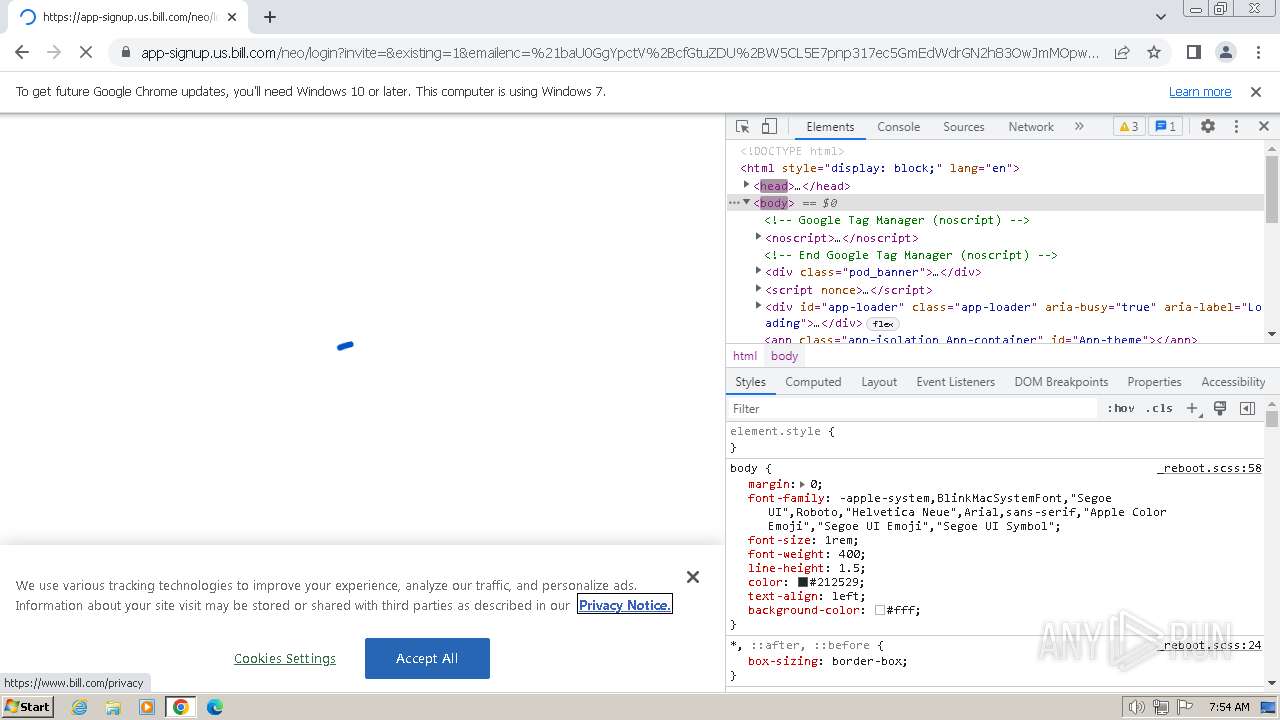Image resolution: width=1280 pixels, height=720 pixels.
Task: Open _reboot.scss:24 source link
Action: (1209, 645)
